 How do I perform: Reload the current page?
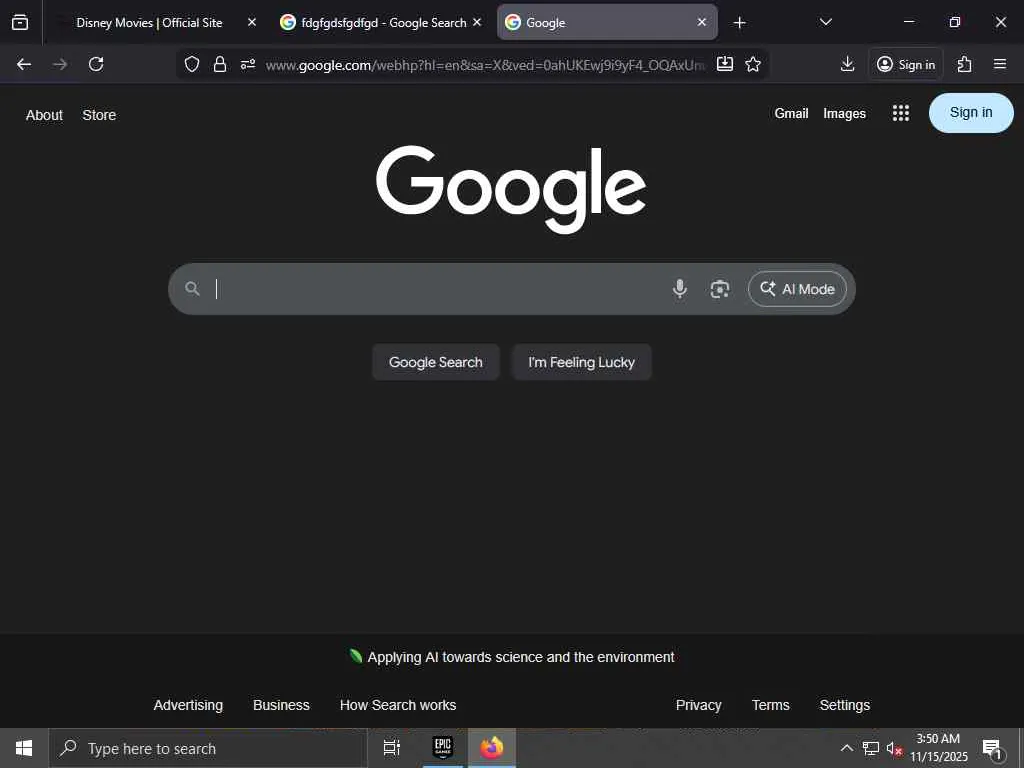(x=96, y=64)
